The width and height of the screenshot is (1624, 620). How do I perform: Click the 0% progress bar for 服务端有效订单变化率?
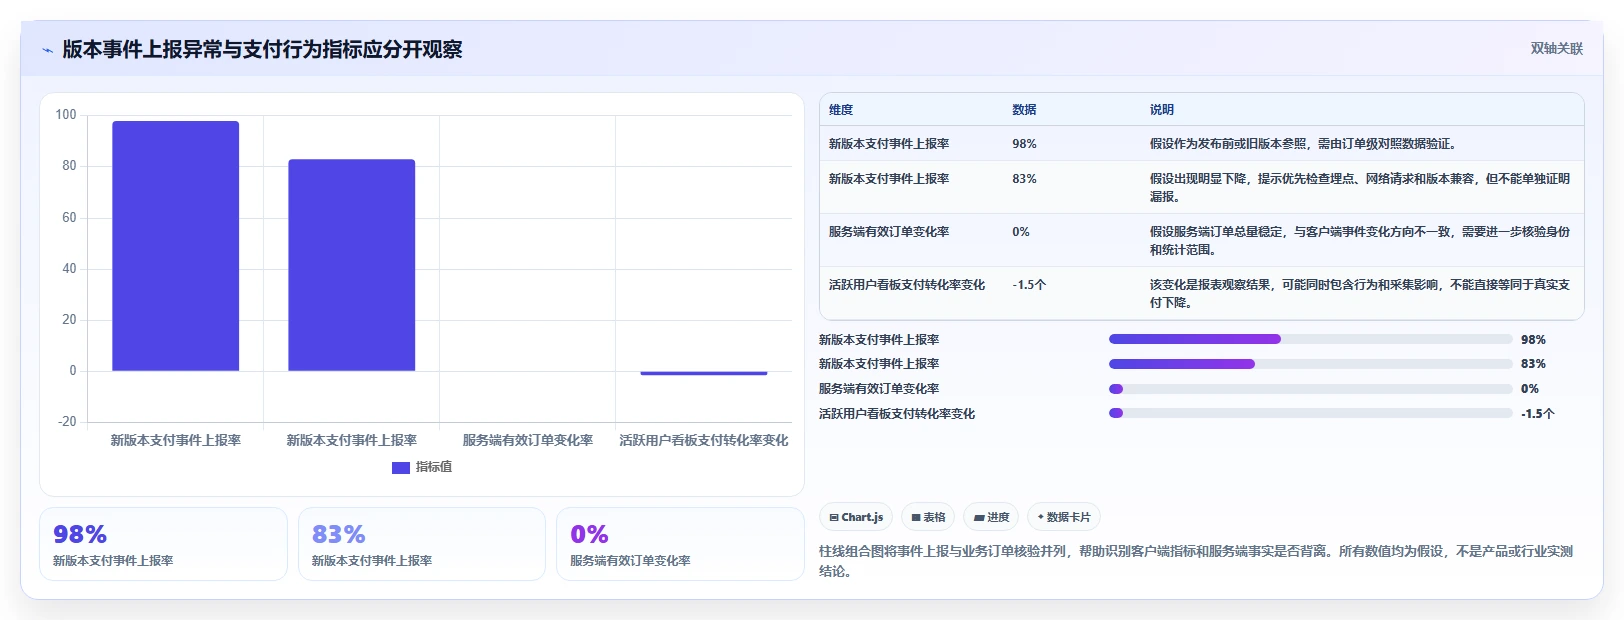tap(1311, 389)
